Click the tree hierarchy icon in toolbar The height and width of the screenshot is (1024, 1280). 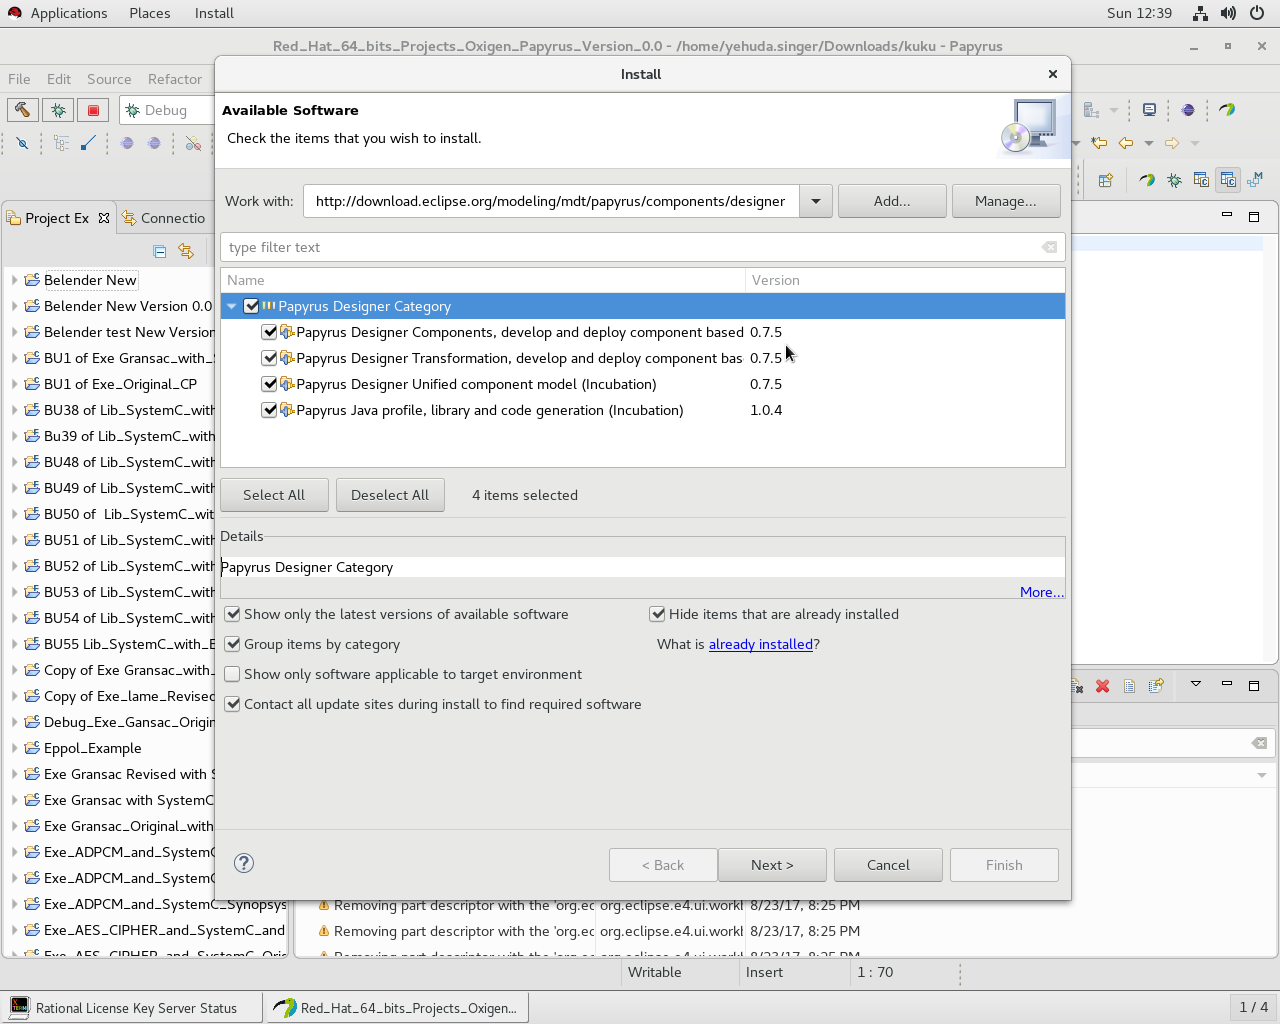coord(61,143)
